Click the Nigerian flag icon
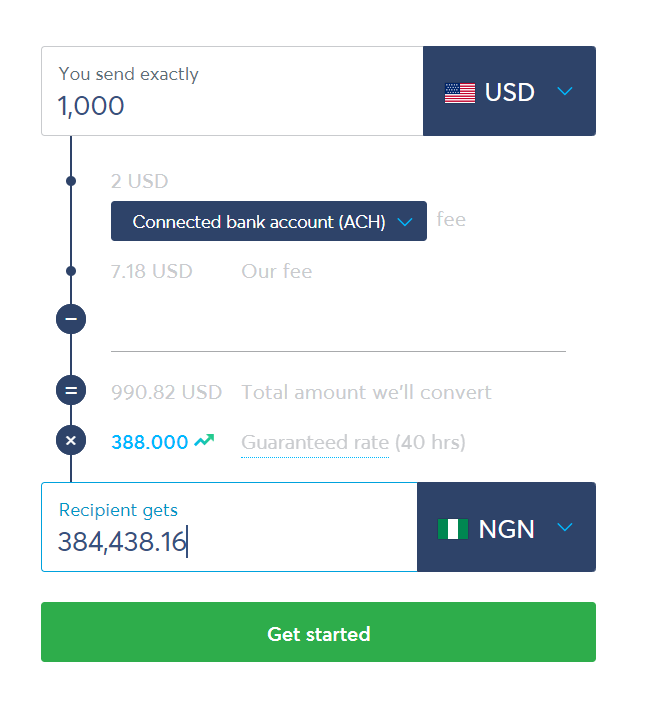This screenshot has width=667, height=704. click(453, 529)
